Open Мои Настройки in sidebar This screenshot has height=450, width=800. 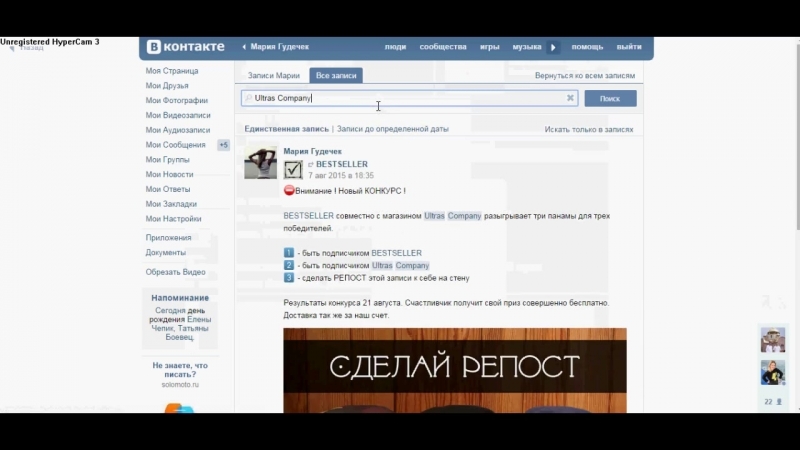coord(173,219)
